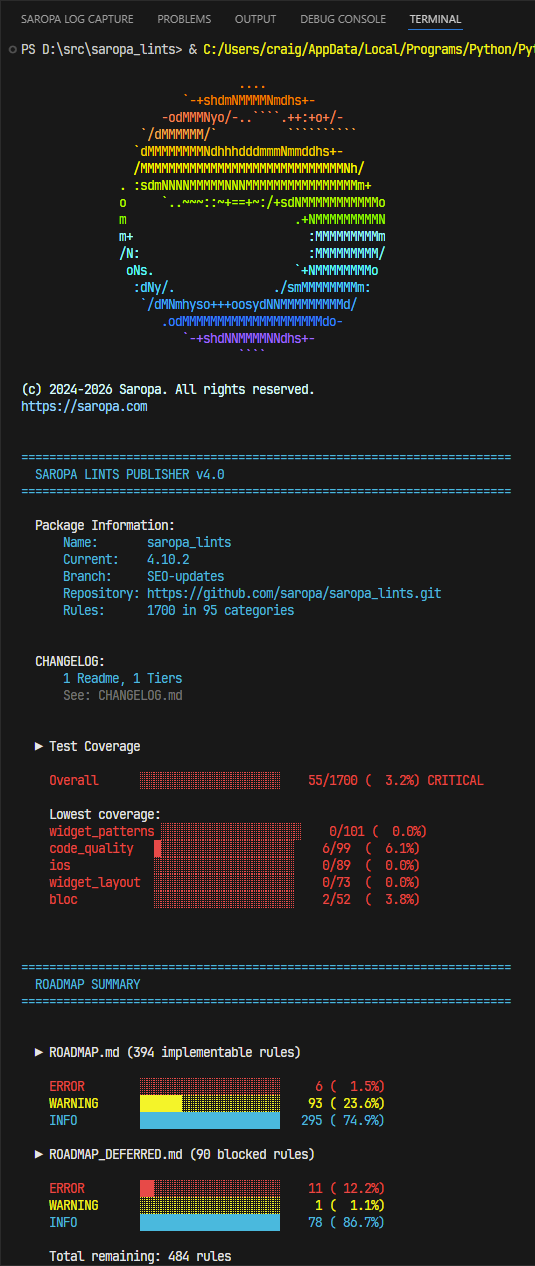Click the code_quality coverage bar
Image resolution: width=535 pixels, height=1266 pixels.
point(224,848)
